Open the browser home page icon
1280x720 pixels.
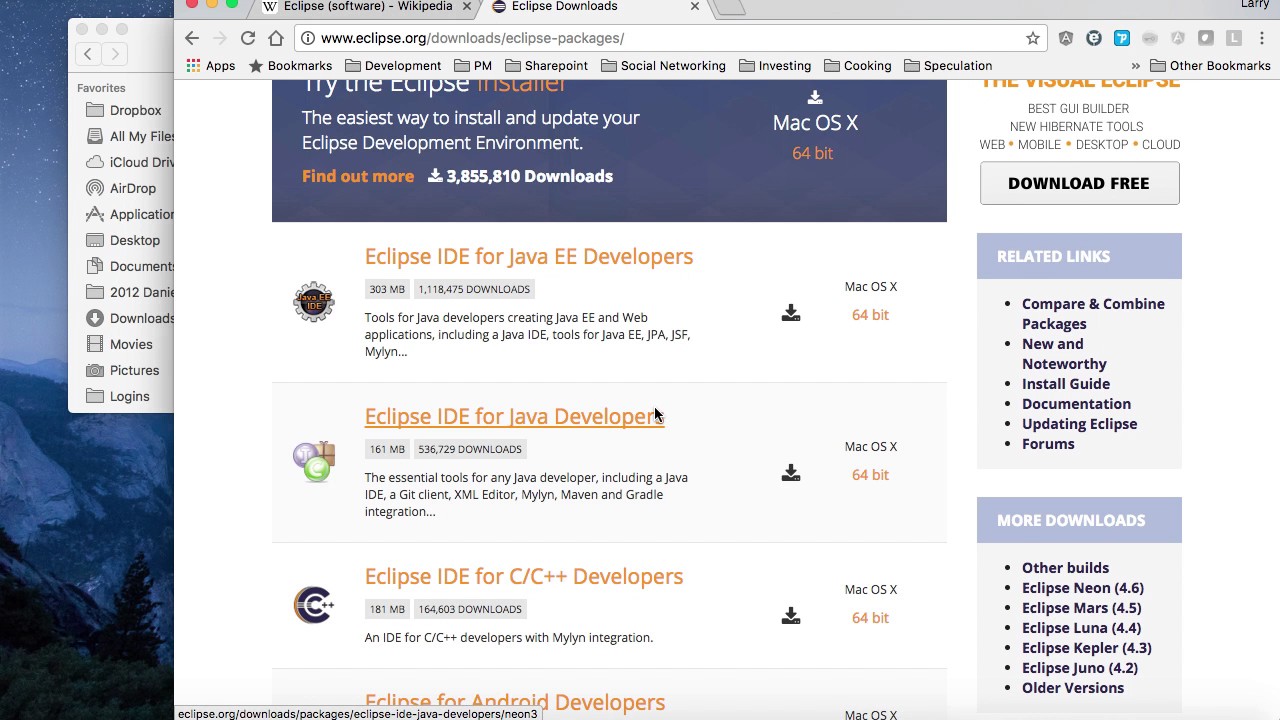coord(276,38)
